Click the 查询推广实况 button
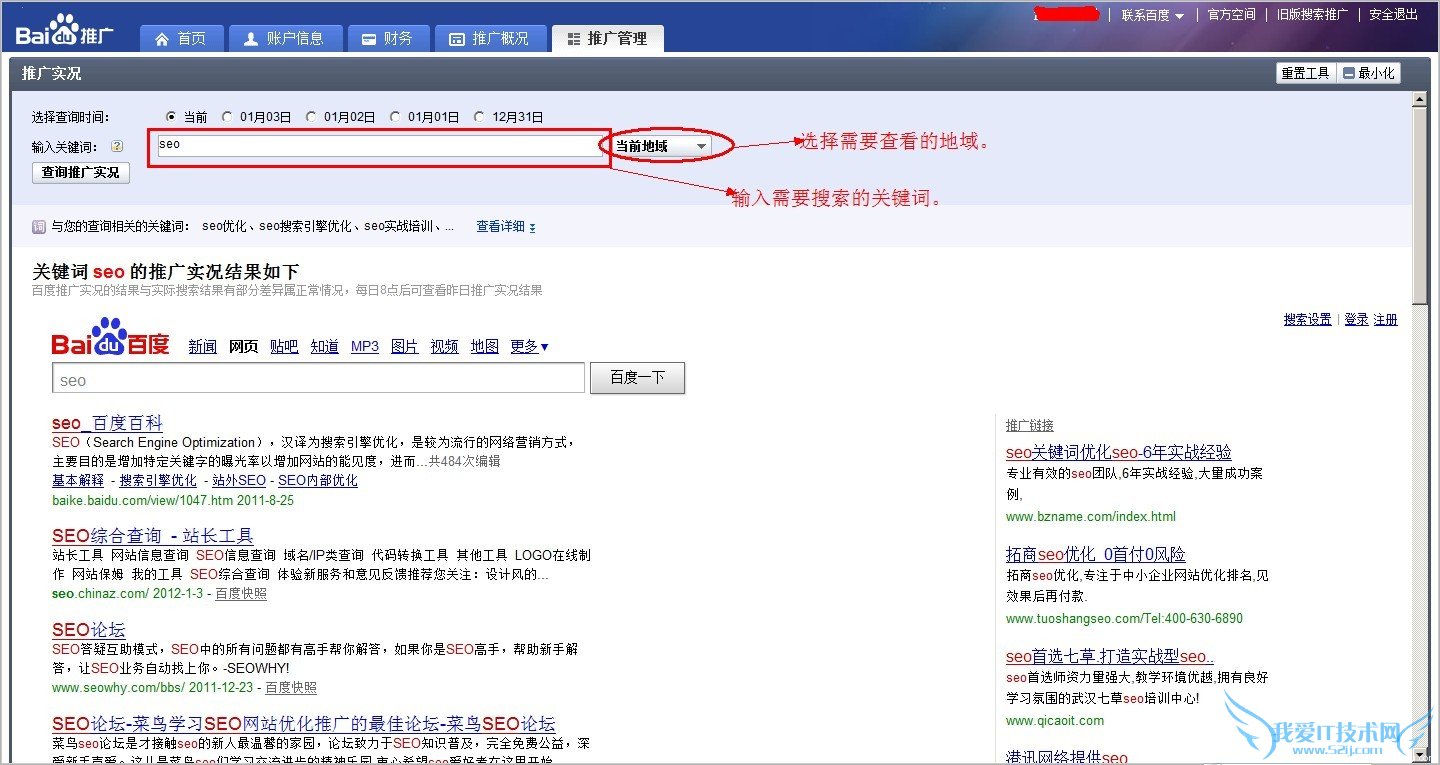The width and height of the screenshot is (1440, 765). pos(81,173)
